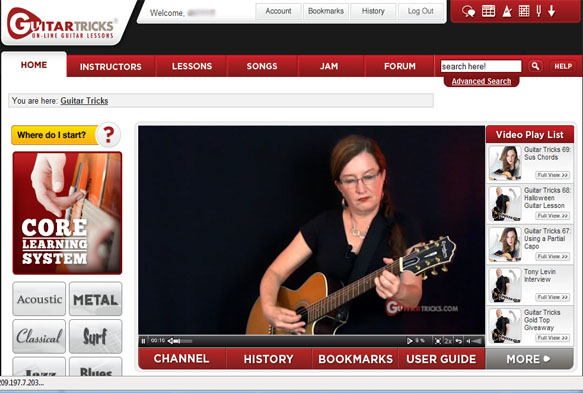Screen dimensions: 583x393
Task: Select the METAL style button
Action: coord(96,299)
